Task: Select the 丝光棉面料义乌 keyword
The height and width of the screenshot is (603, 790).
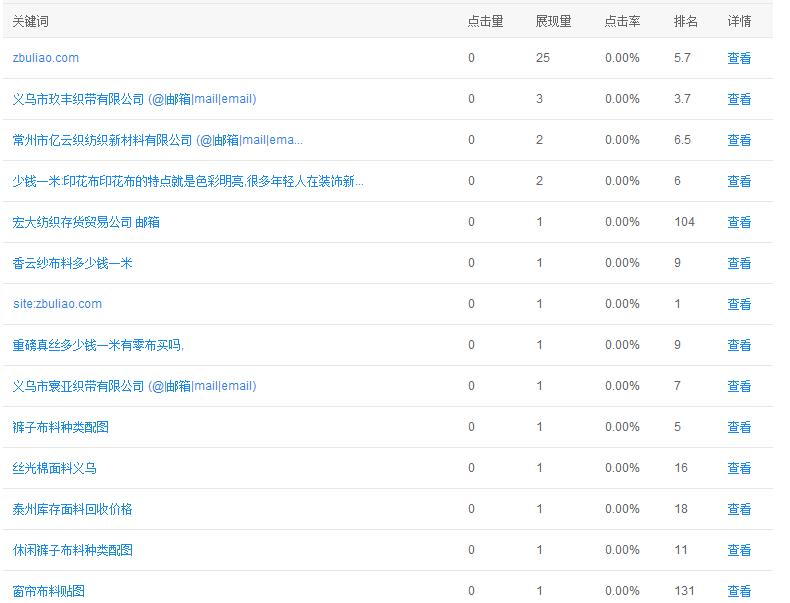Action: point(55,468)
